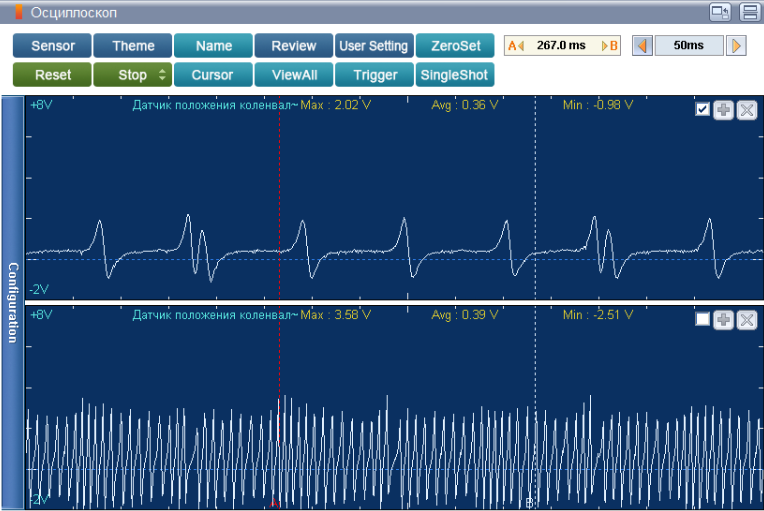Expand the Configuration side panel
Screen dimensions: 764x511
13,303
